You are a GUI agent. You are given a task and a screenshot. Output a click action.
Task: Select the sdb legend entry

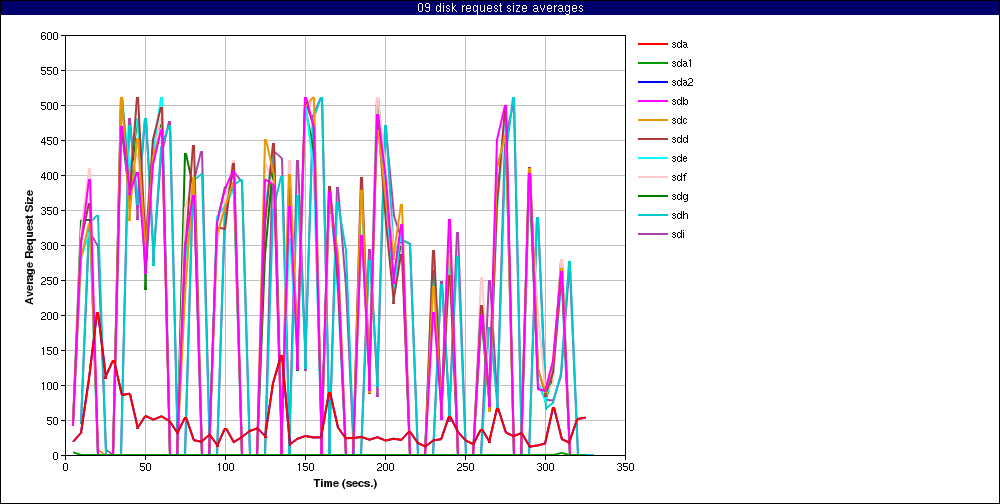coord(663,101)
